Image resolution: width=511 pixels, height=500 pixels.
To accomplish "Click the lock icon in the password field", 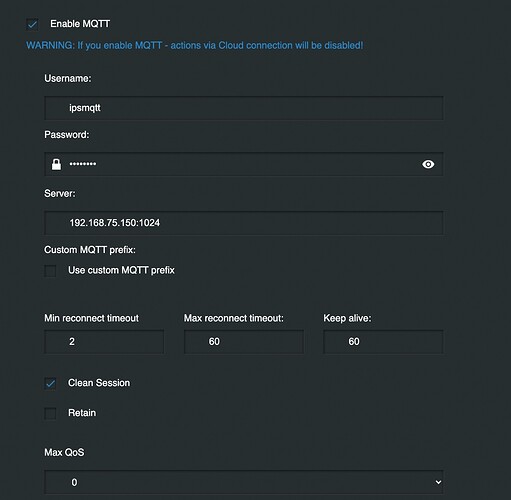I will coord(56,164).
